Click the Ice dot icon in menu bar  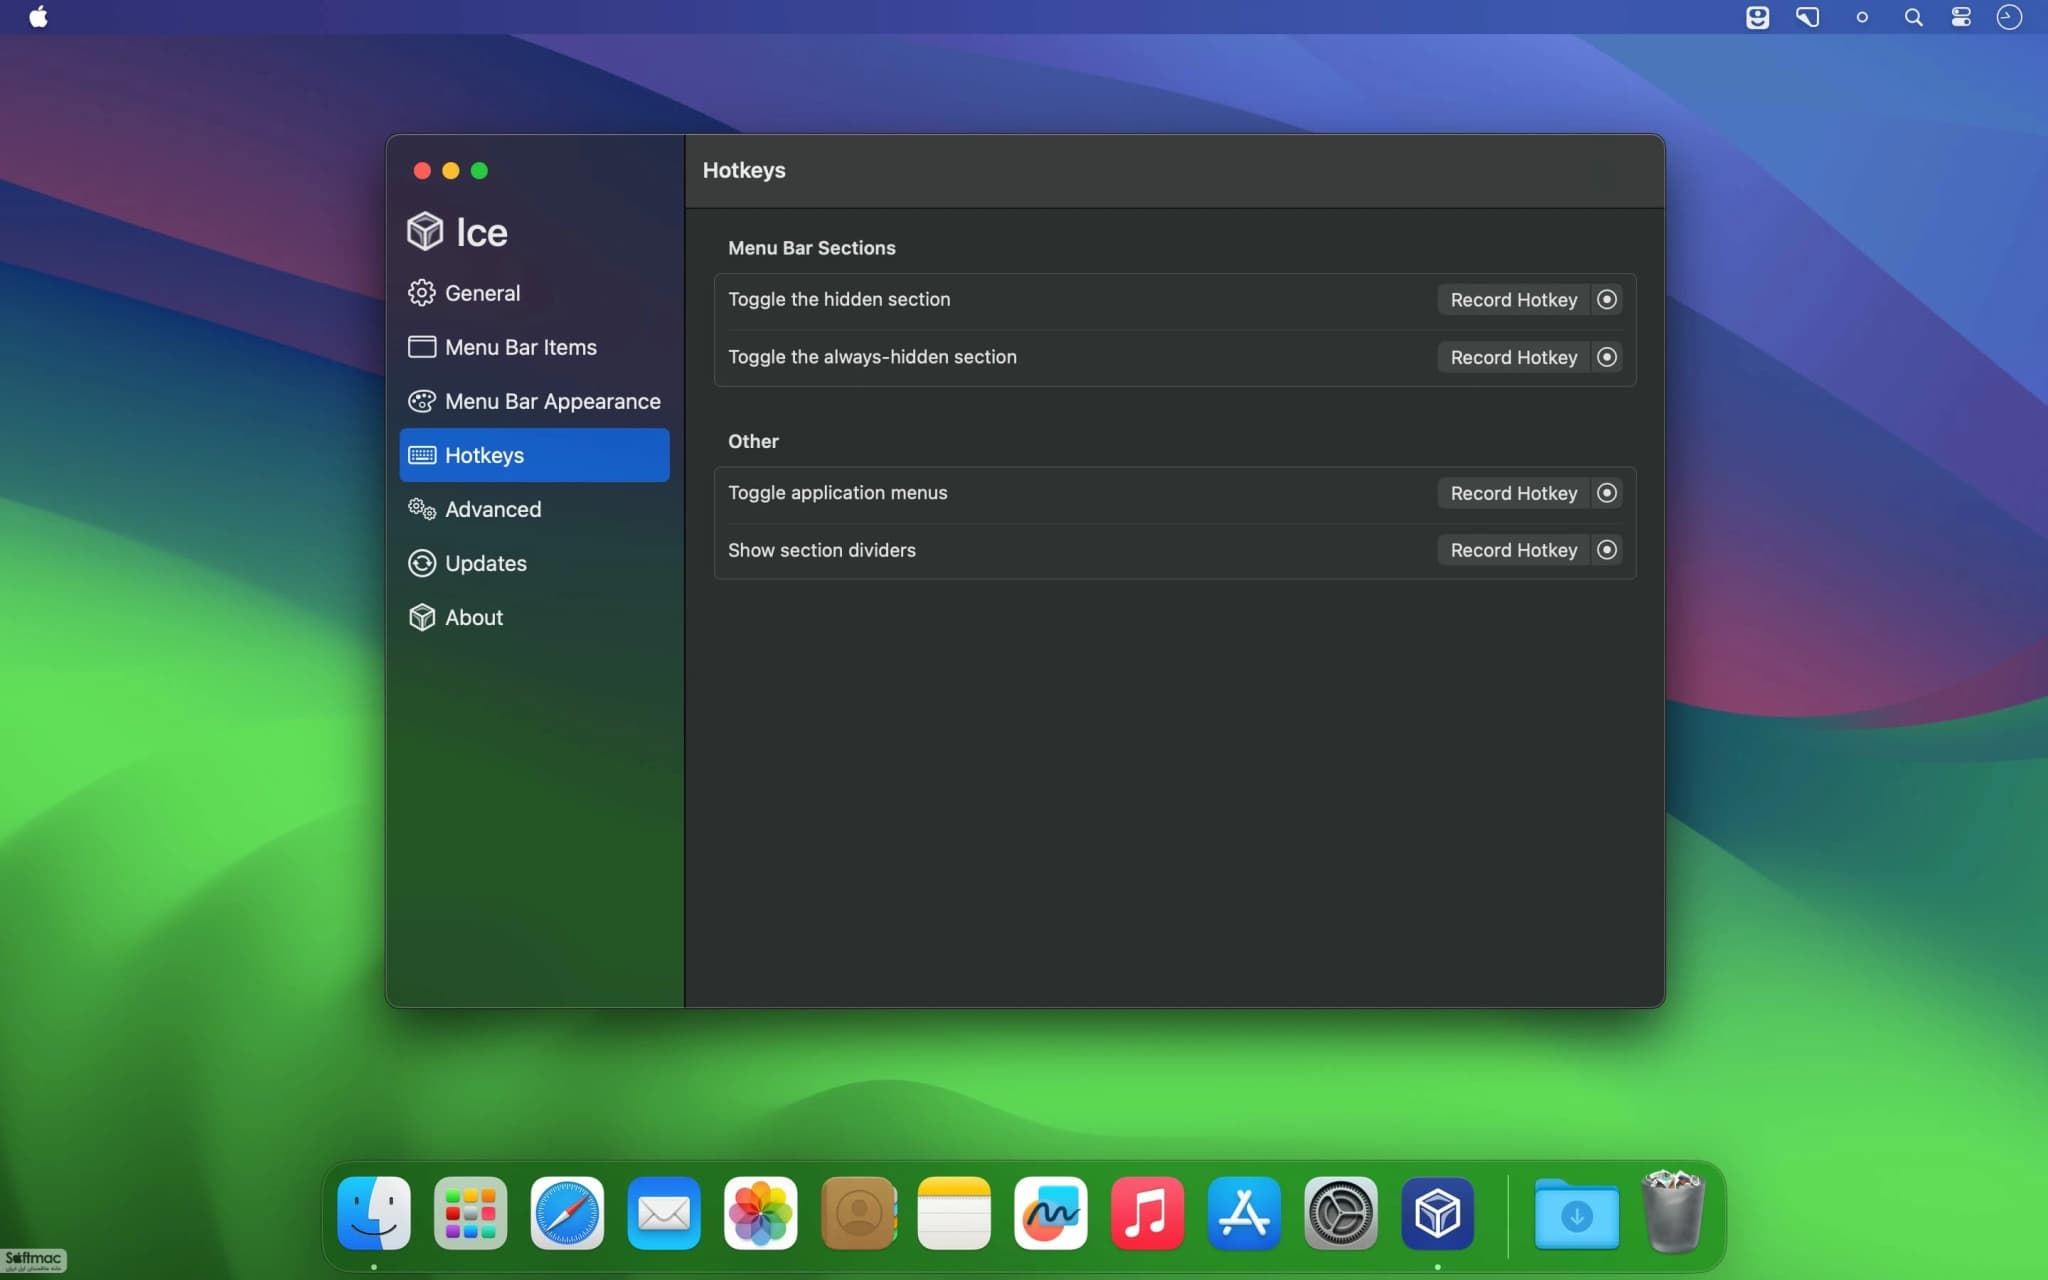point(1862,17)
